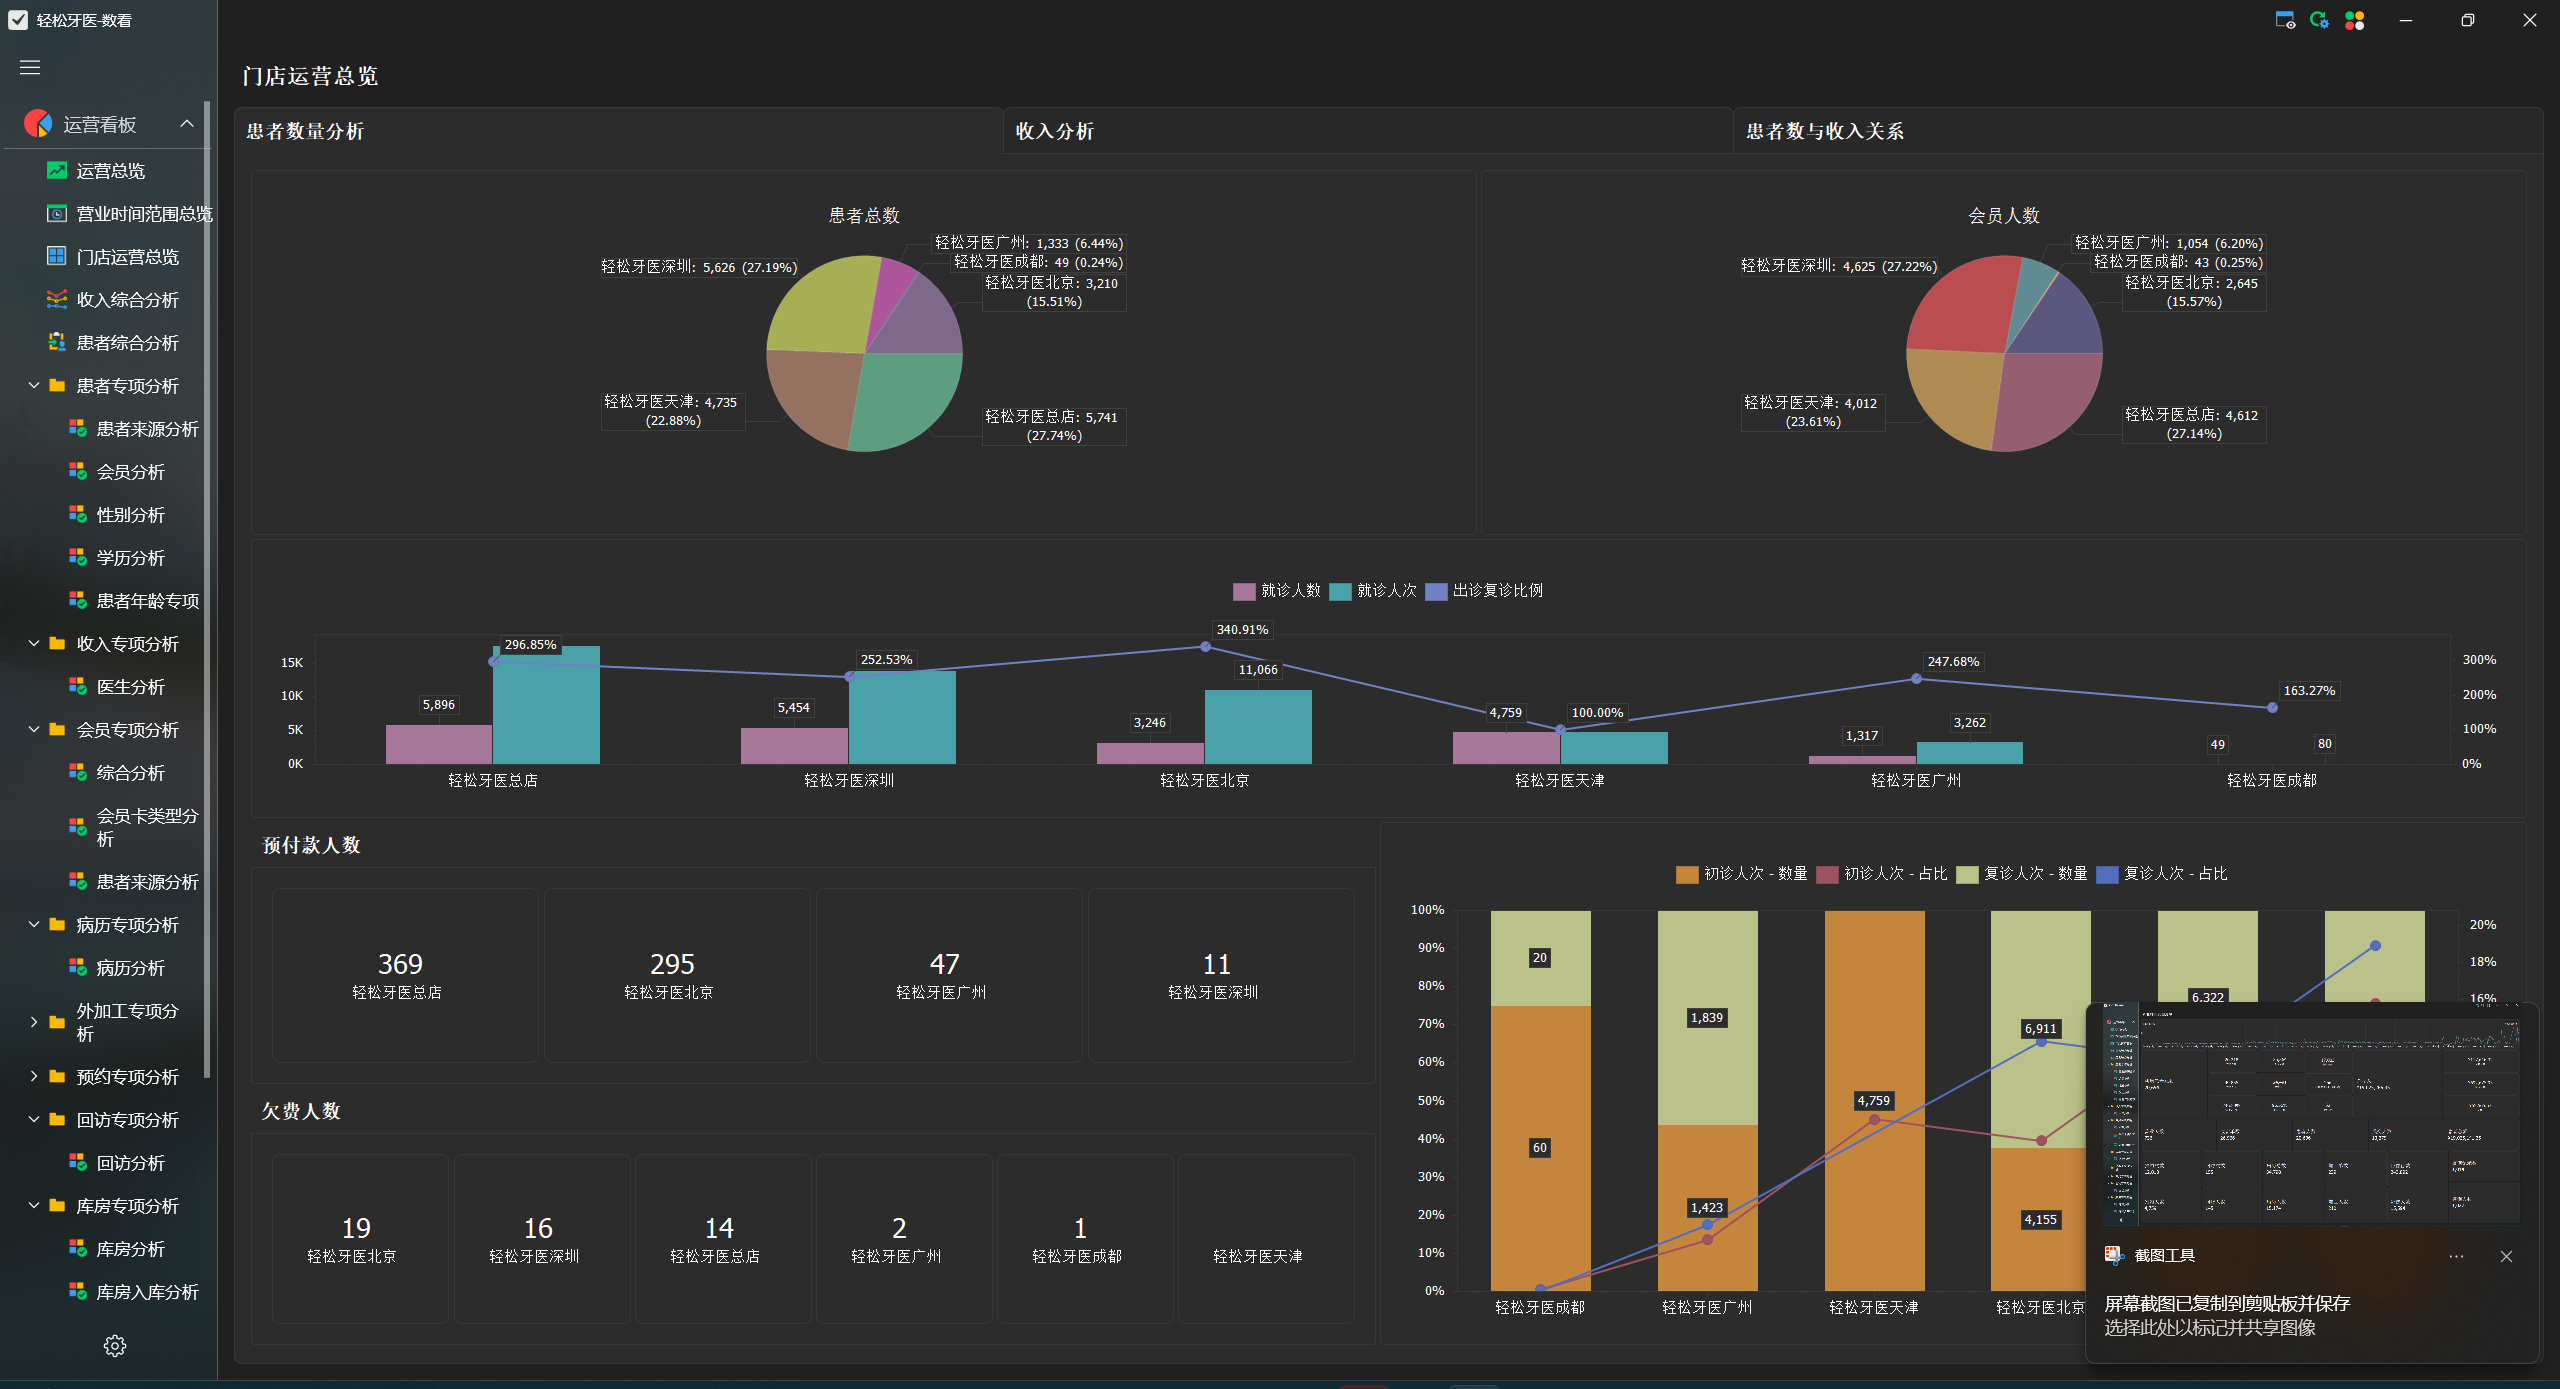The image size is (2560, 1389).
Task: Toggle 初诊人次 - 数量 legend series
Action: (x=1742, y=874)
